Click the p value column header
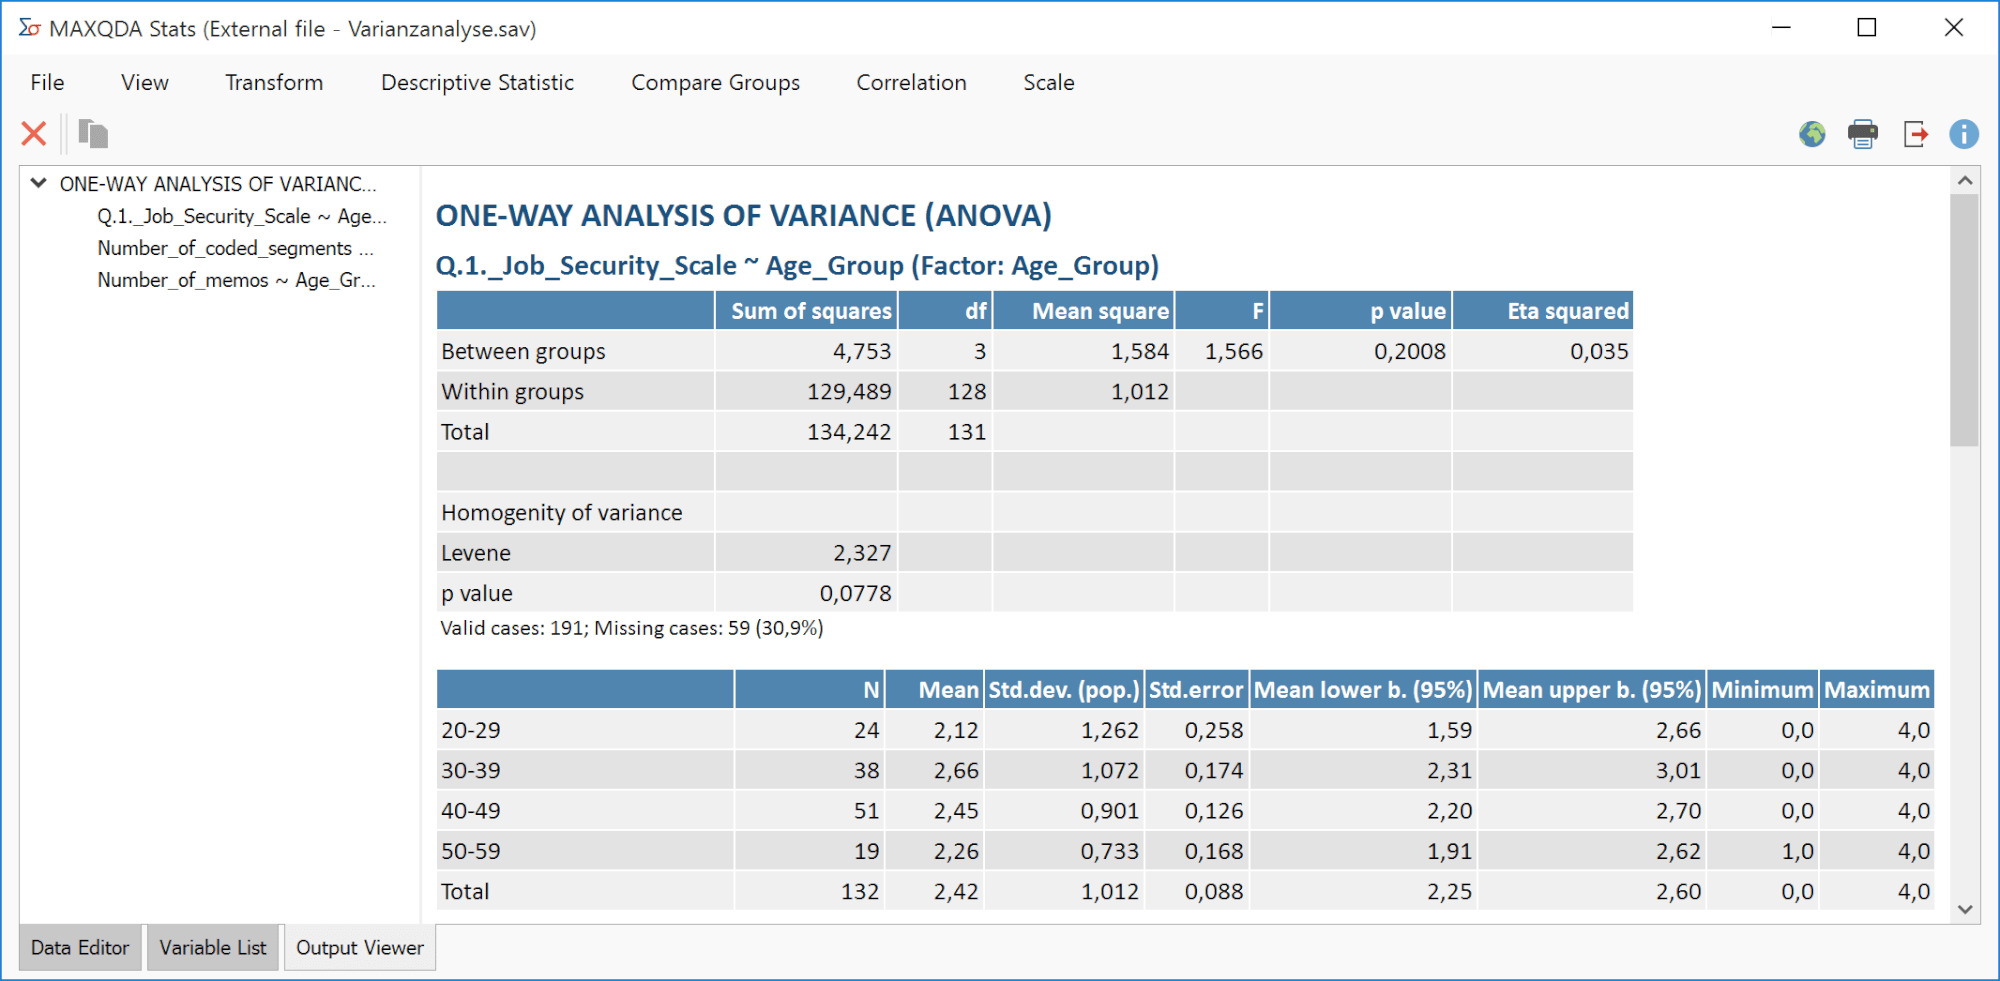The width and height of the screenshot is (2000, 981). pos(1361,311)
